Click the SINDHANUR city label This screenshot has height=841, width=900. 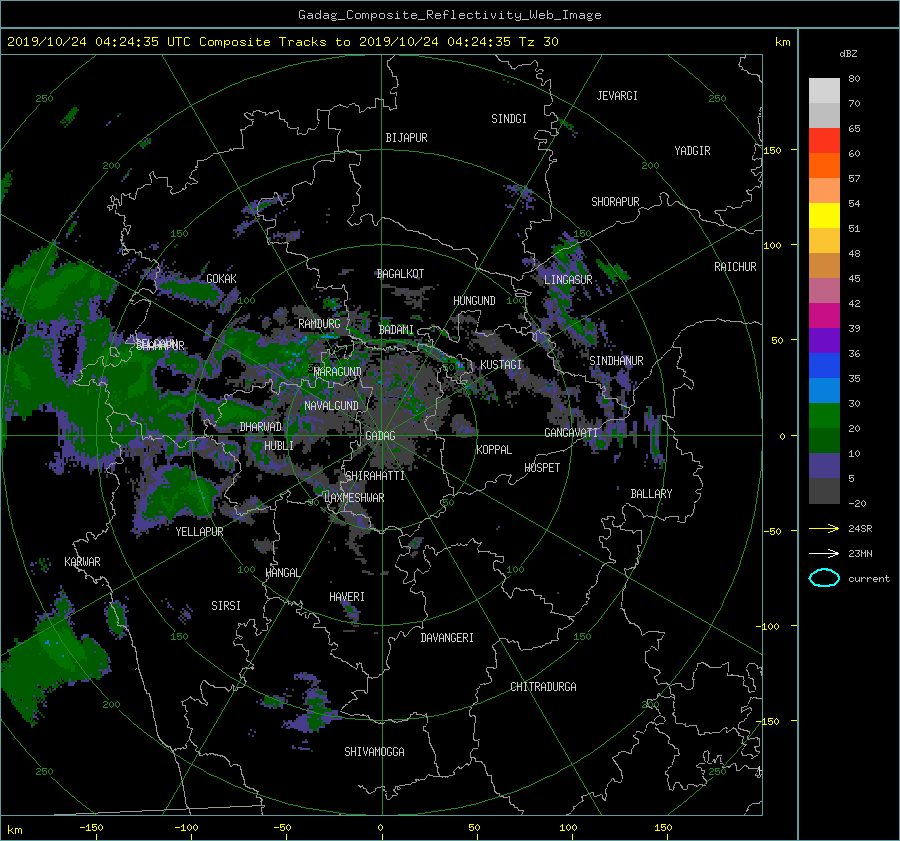pos(616,361)
